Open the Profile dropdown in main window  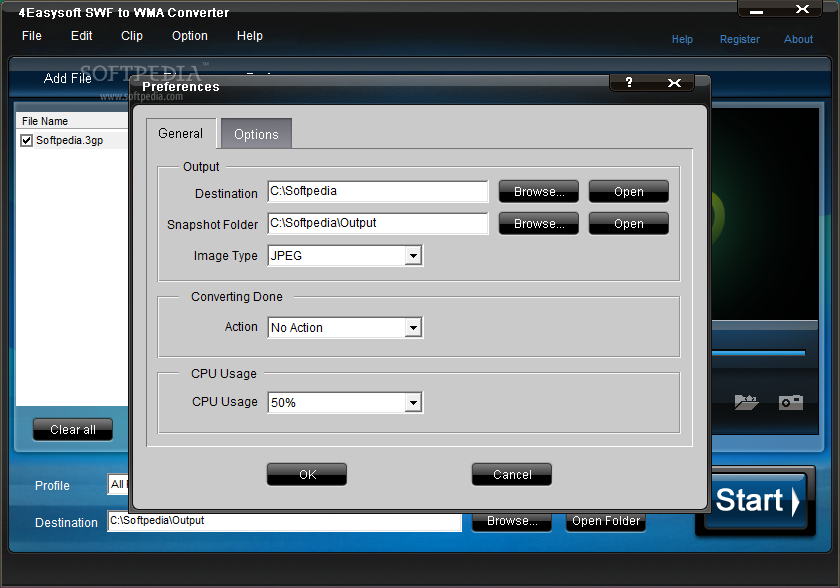pos(118,485)
